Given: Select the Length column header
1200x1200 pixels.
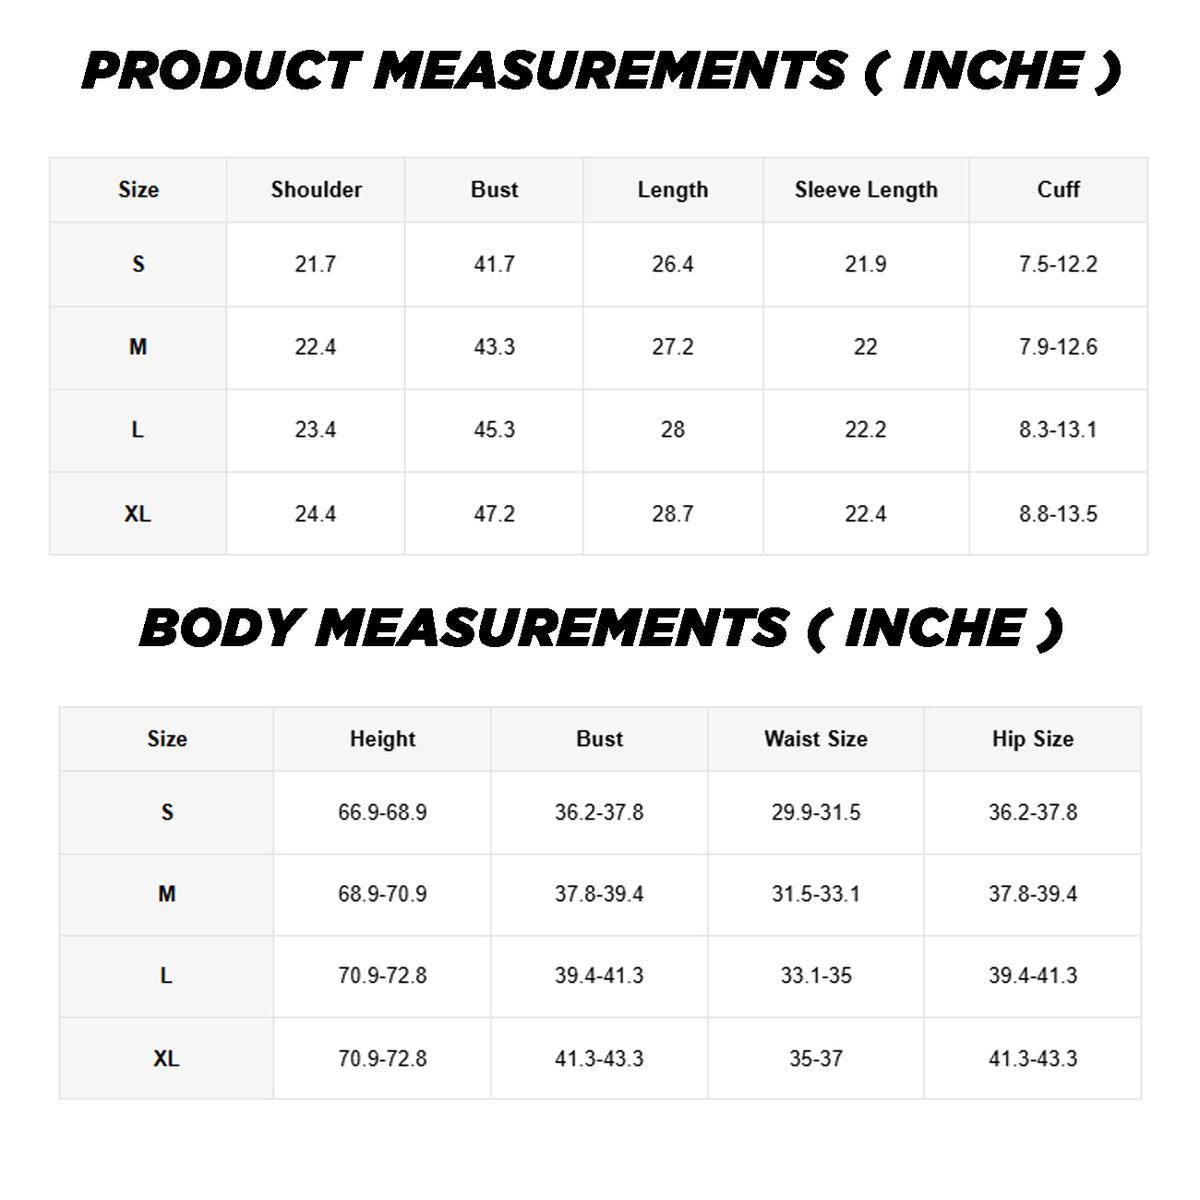Looking at the screenshot, I should [673, 190].
